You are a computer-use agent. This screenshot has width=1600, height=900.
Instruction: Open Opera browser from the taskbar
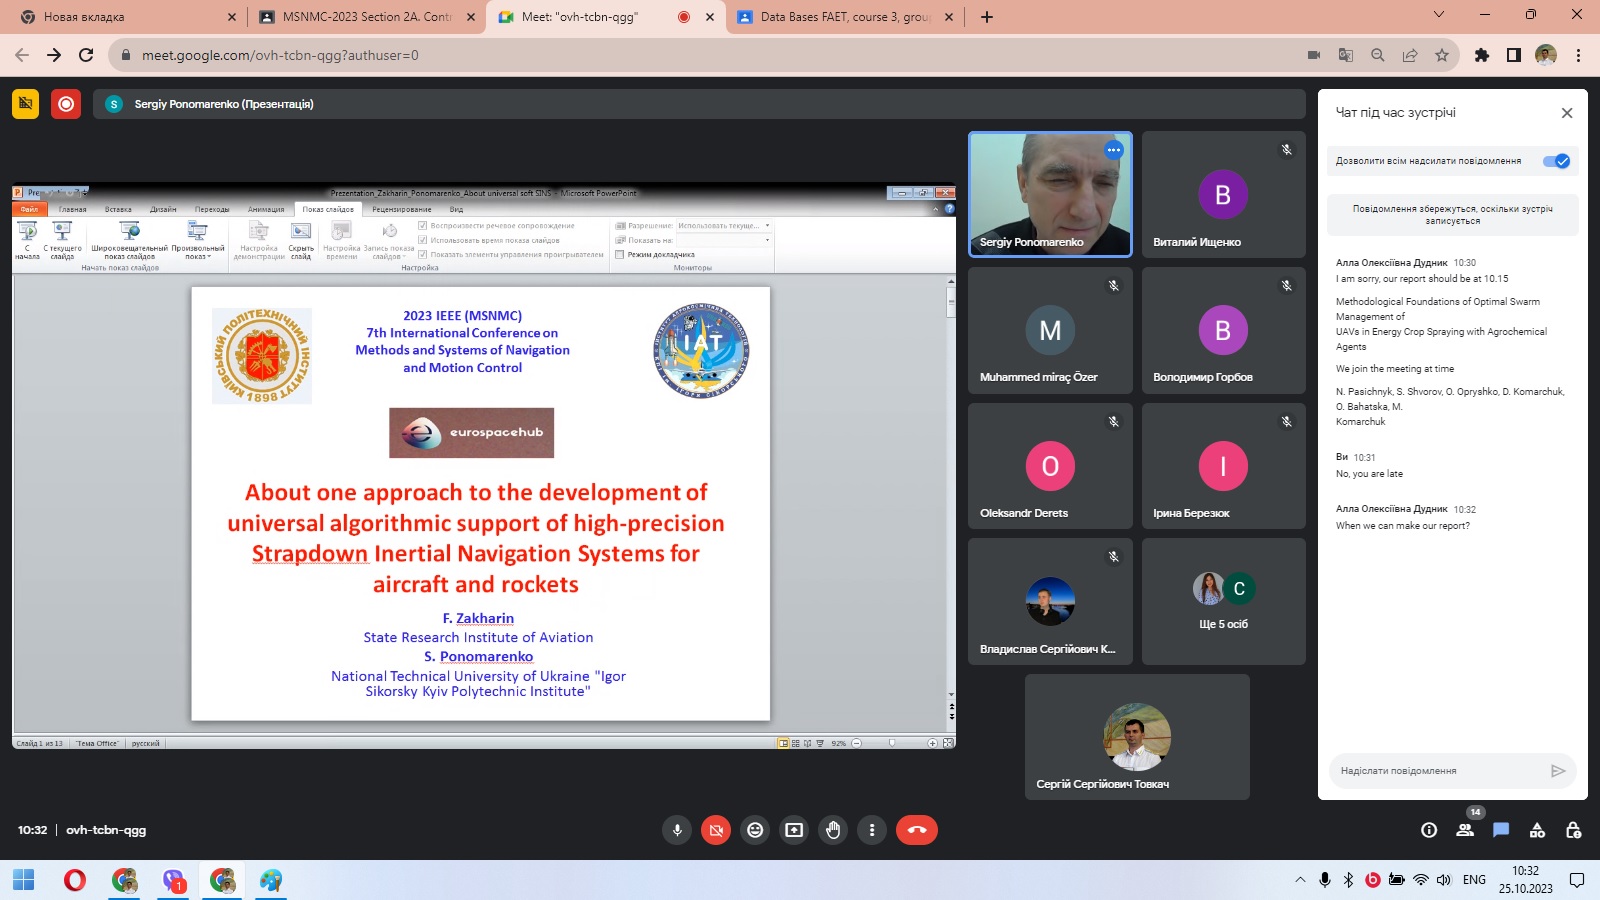click(75, 880)
